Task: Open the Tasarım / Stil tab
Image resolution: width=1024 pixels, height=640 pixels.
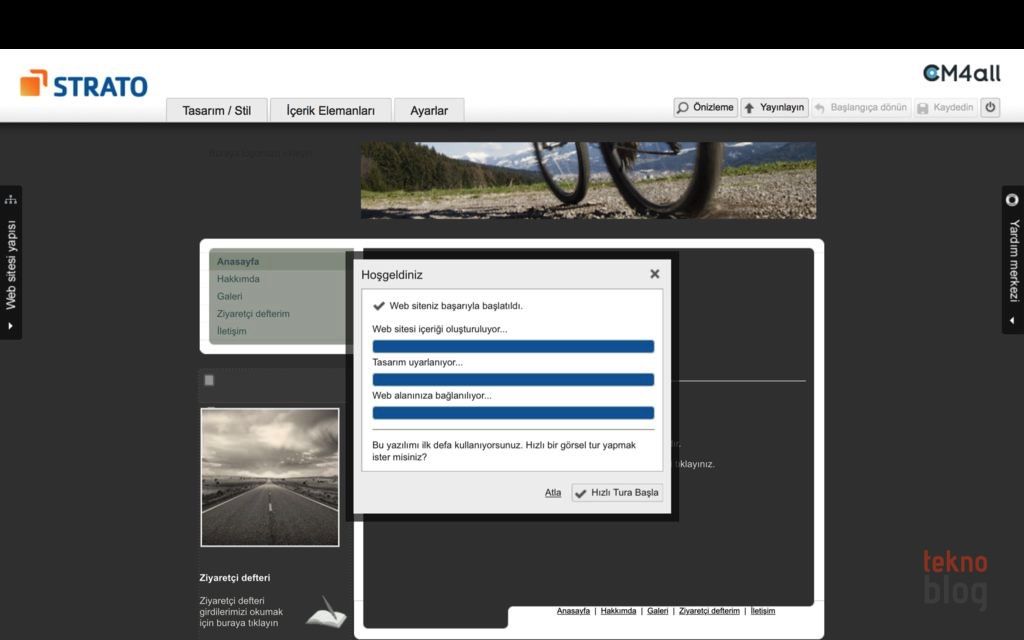Action: (216, 111)
